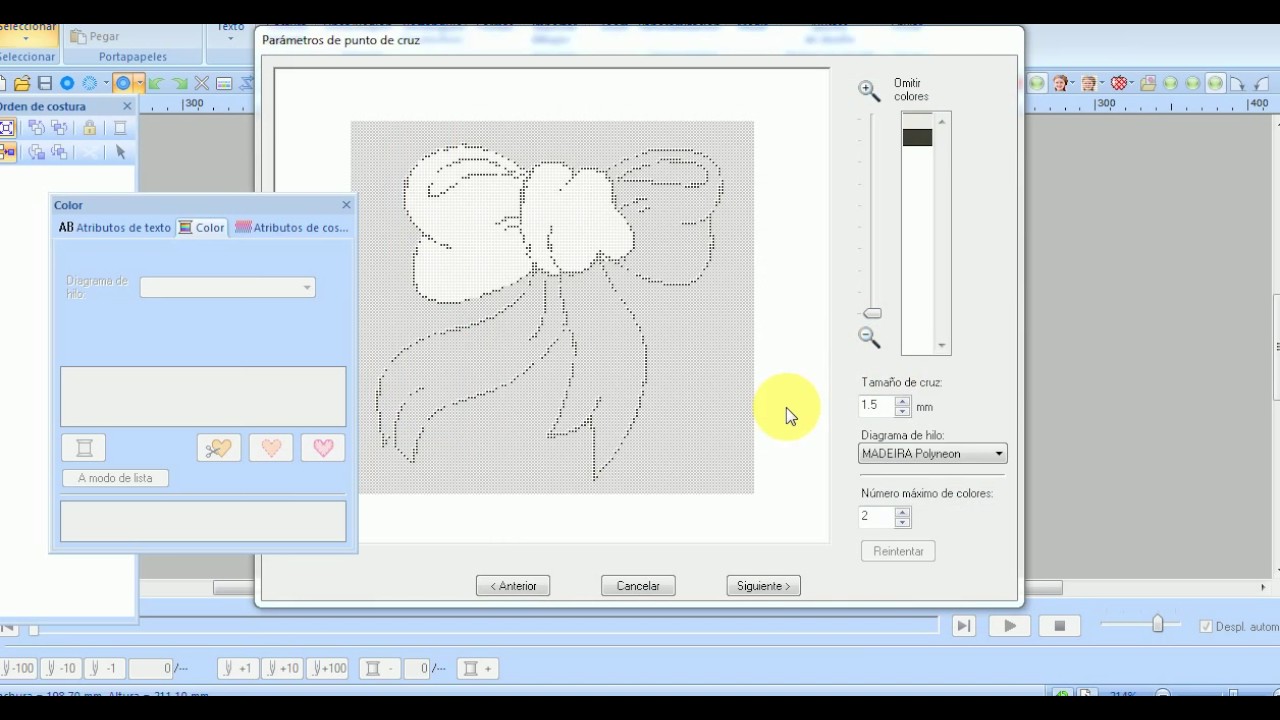The image size is (1280, 720).
Task: Switch to Atributos de texto tab
Action: tap(115, 227)
